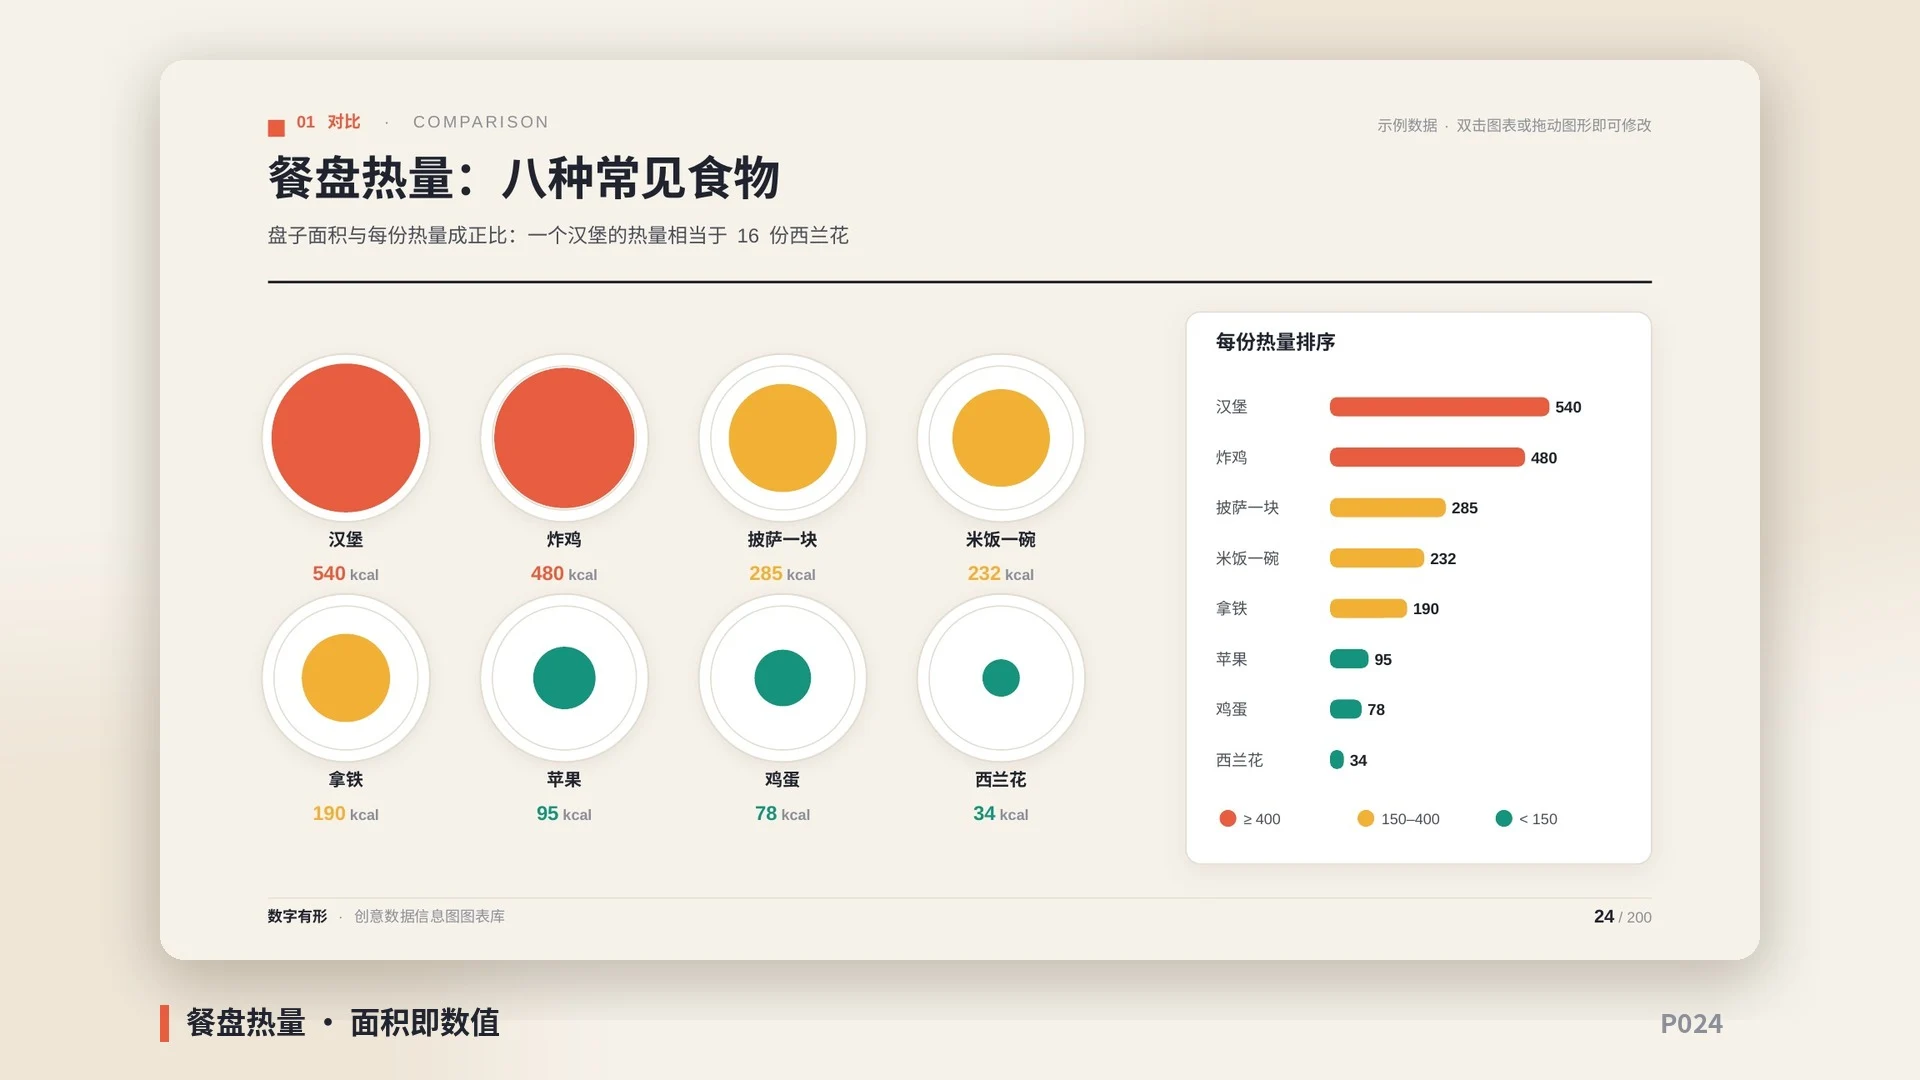Click the P024 page code

pos(1692,1024)
